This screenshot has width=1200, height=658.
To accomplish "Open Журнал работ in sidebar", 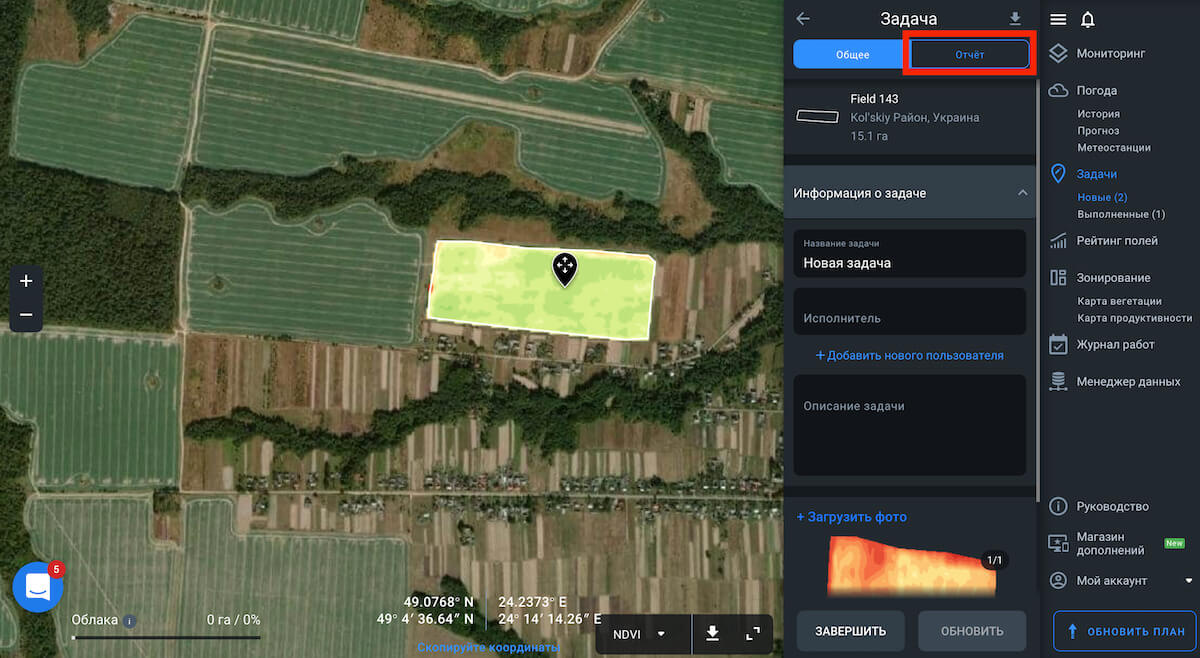I will point(1115,345).
